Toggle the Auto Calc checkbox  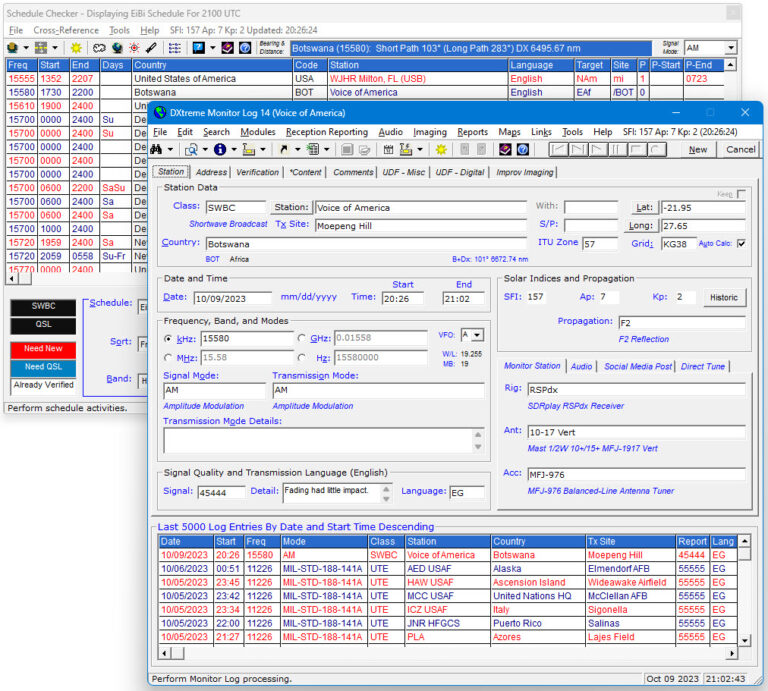pyautogui.click(x=740, y=243)
